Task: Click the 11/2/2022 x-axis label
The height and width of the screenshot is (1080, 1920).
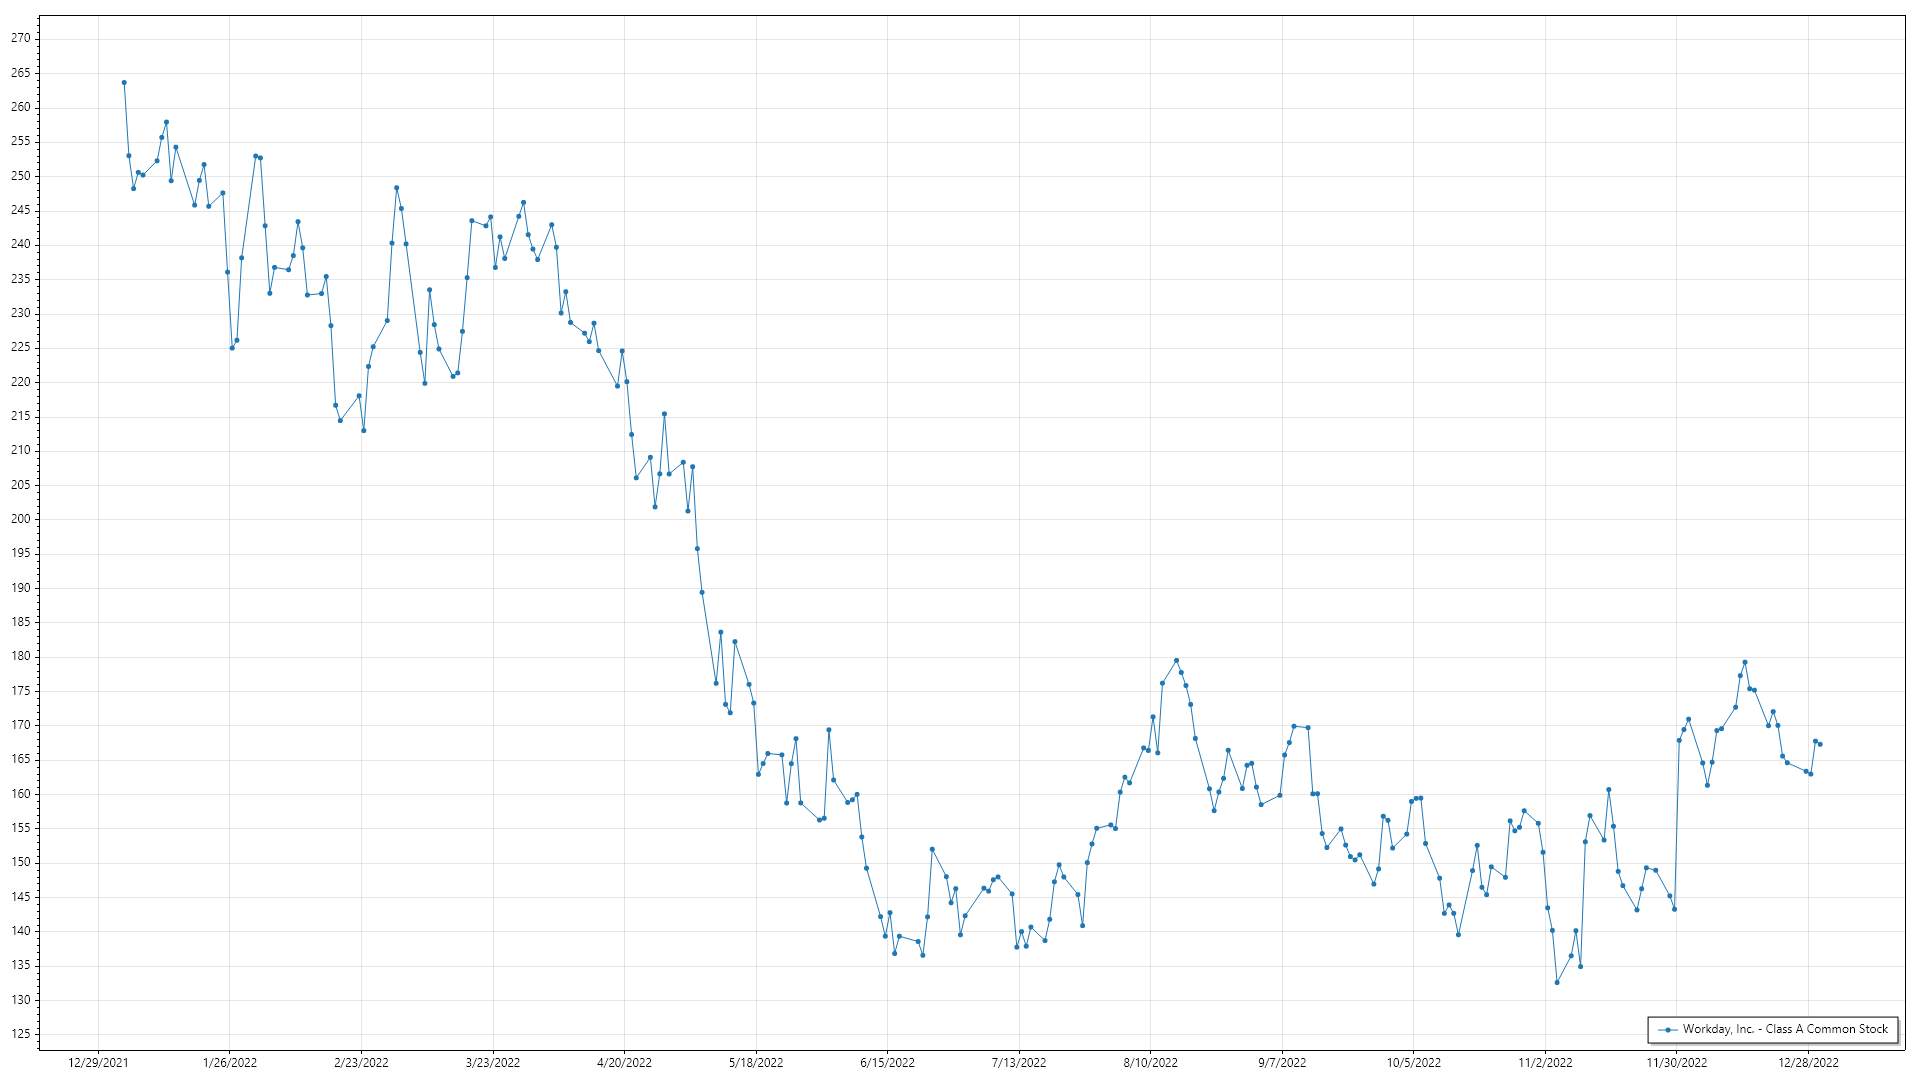Action: [x=1545, y=1063]
